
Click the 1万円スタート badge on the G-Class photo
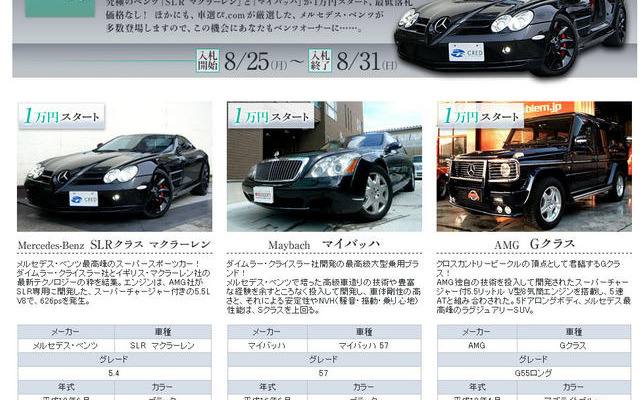481,116
